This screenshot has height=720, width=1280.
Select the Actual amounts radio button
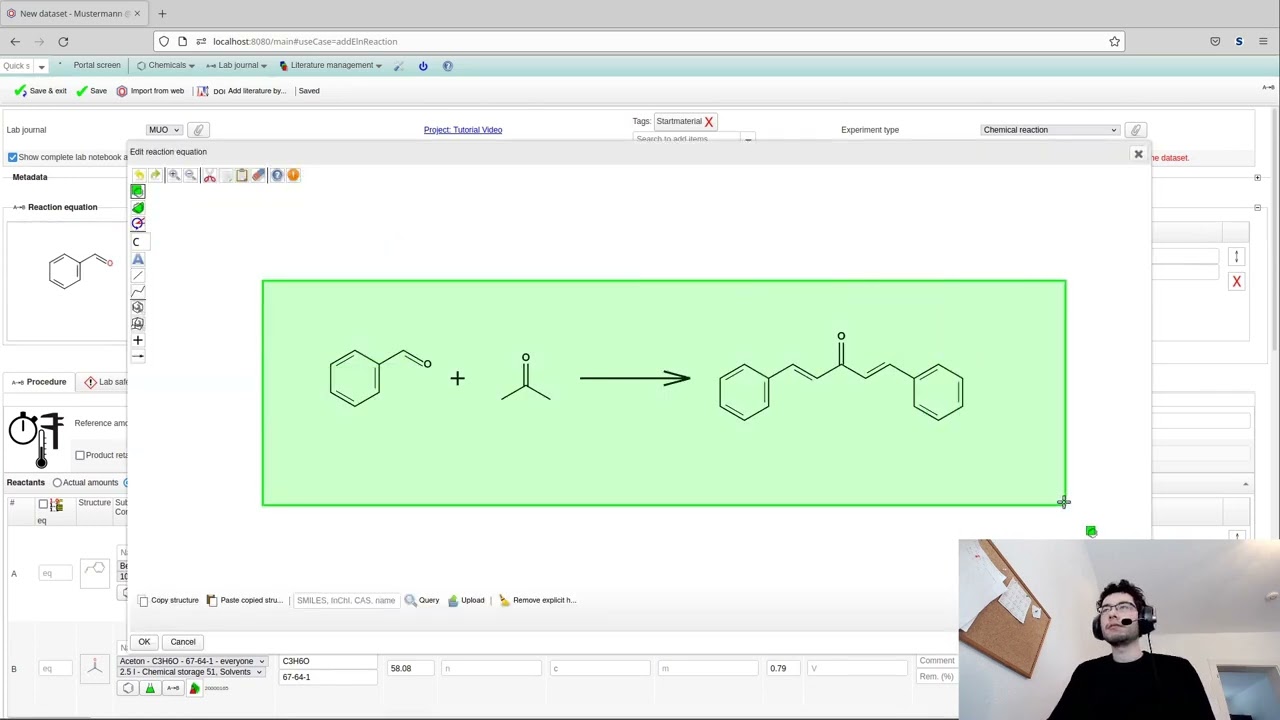click(57, 482)
